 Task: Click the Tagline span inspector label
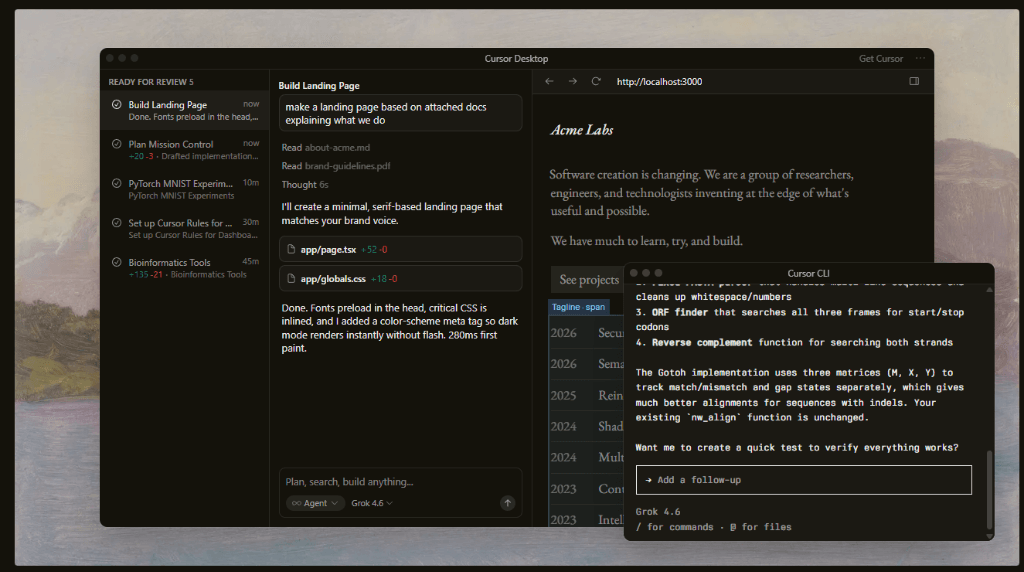click(579, 307)
